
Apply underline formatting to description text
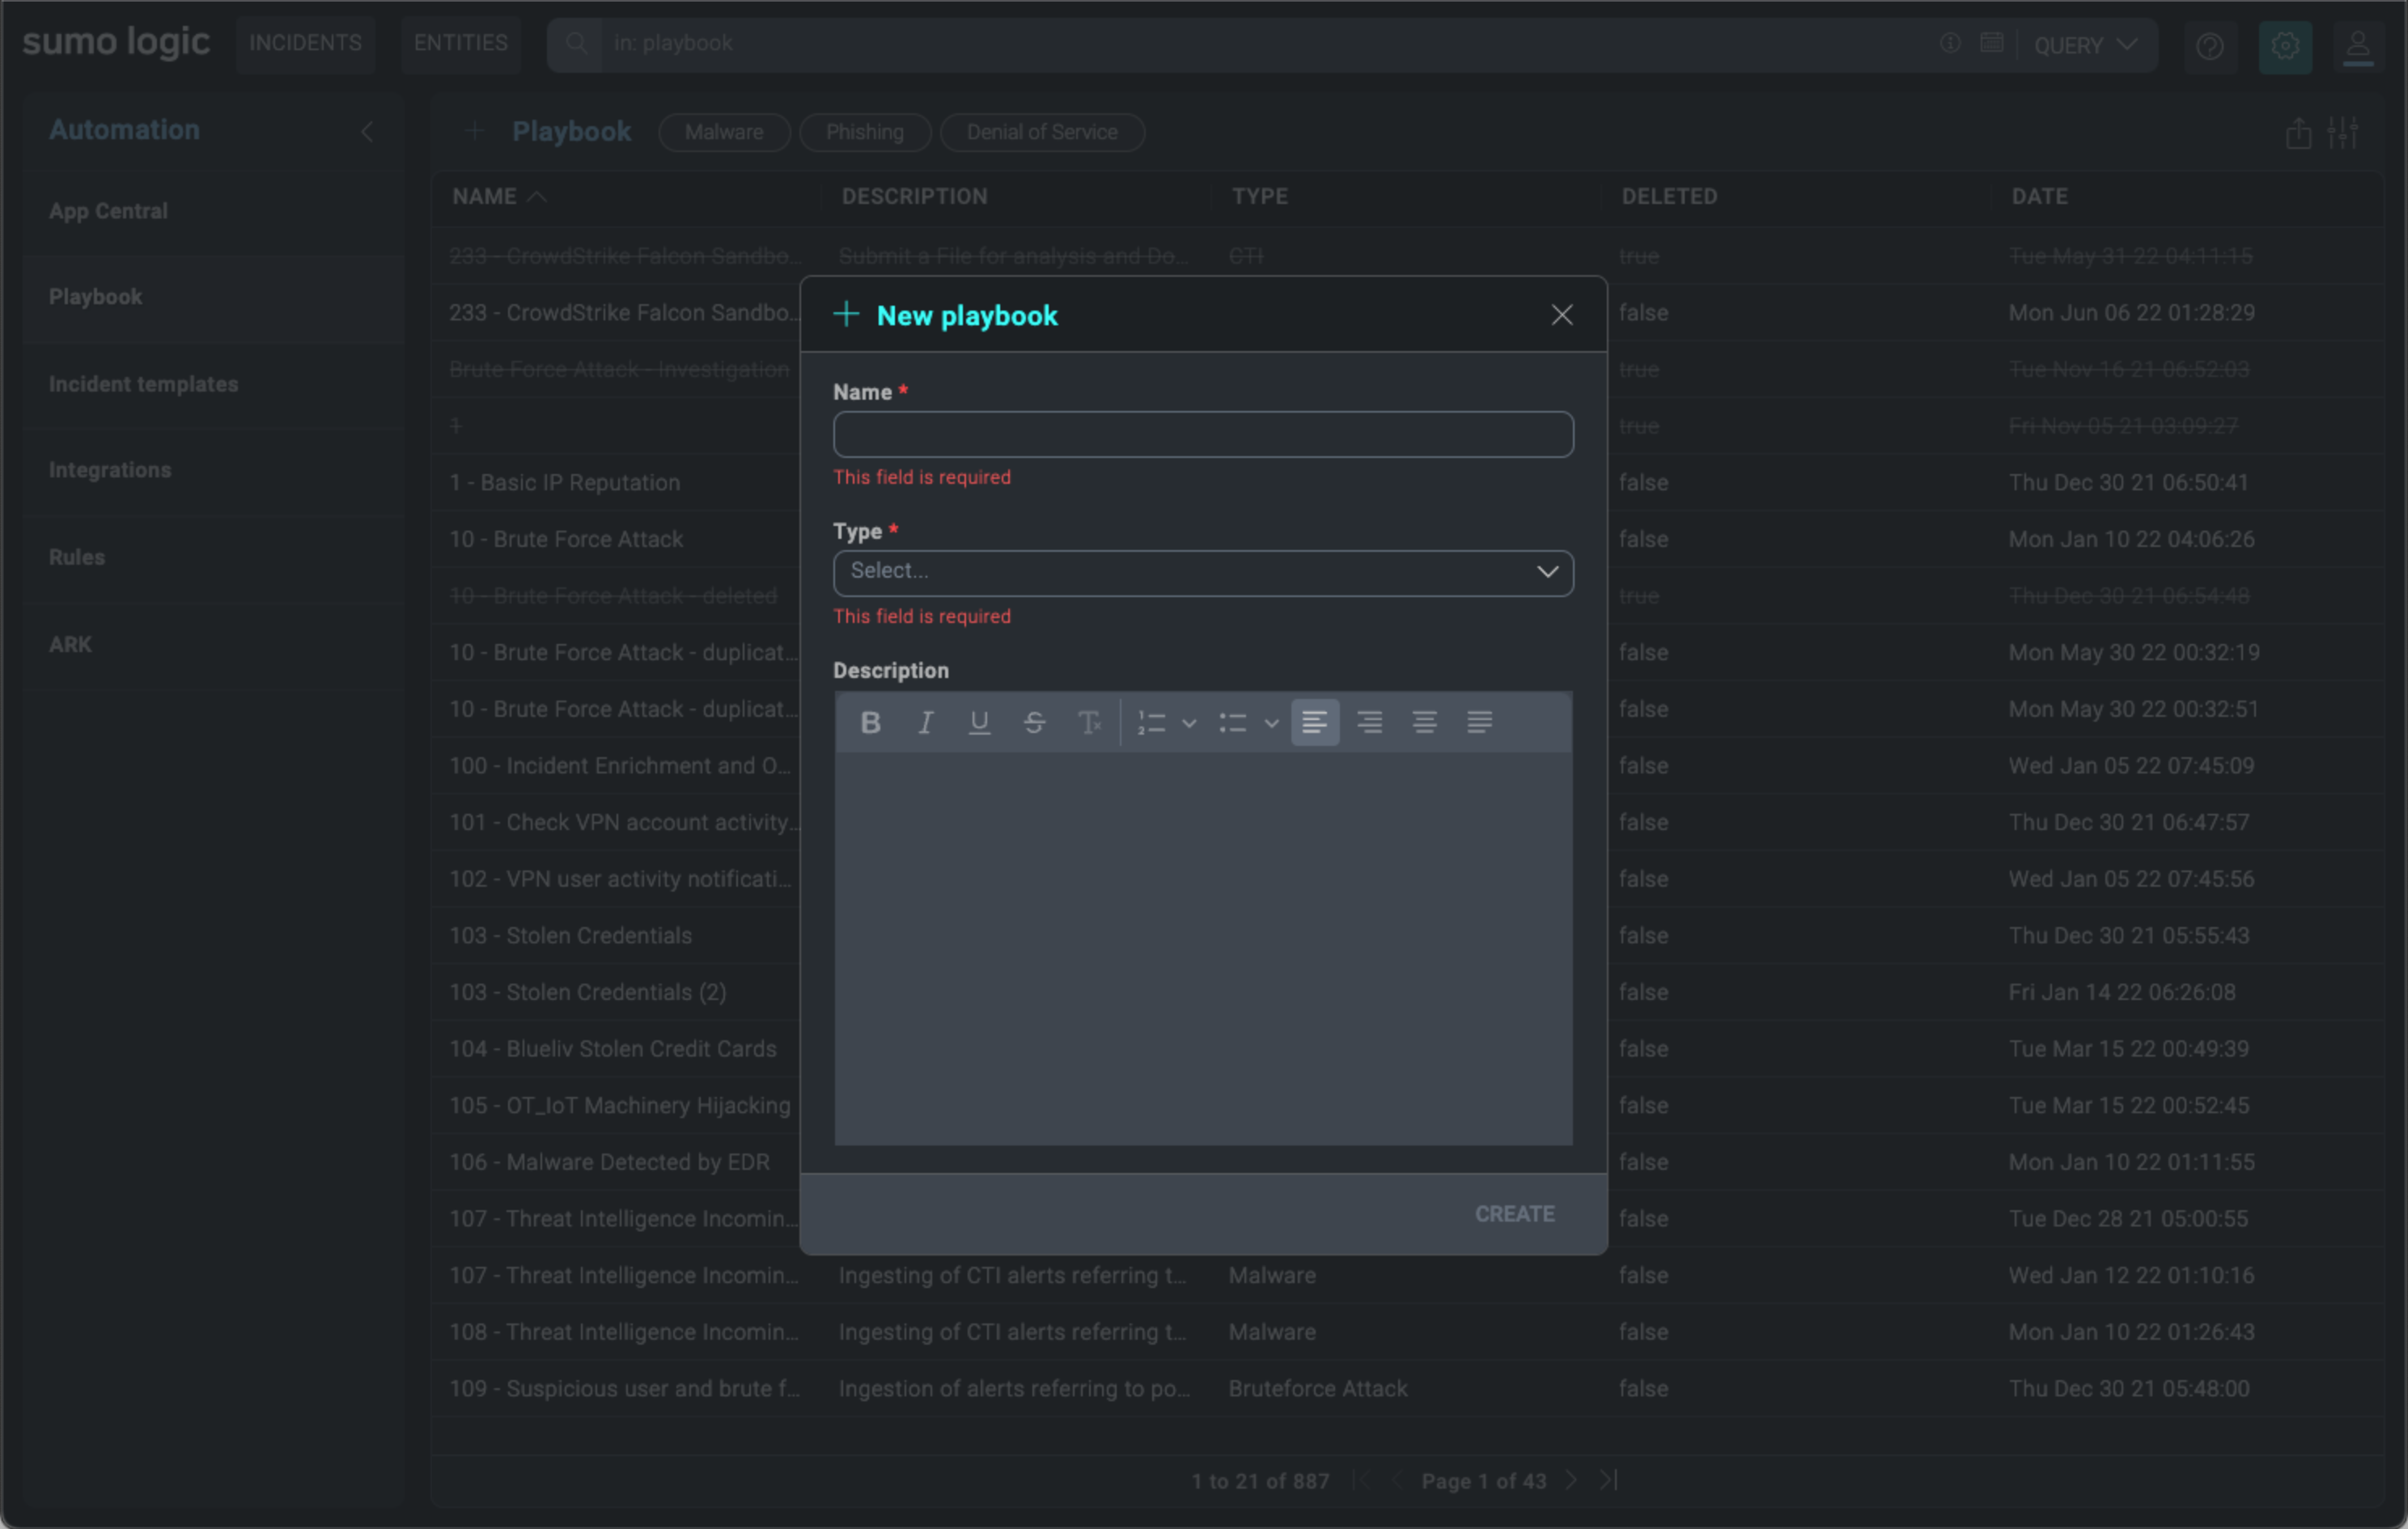pyautogui.click(x=979, y=722)
